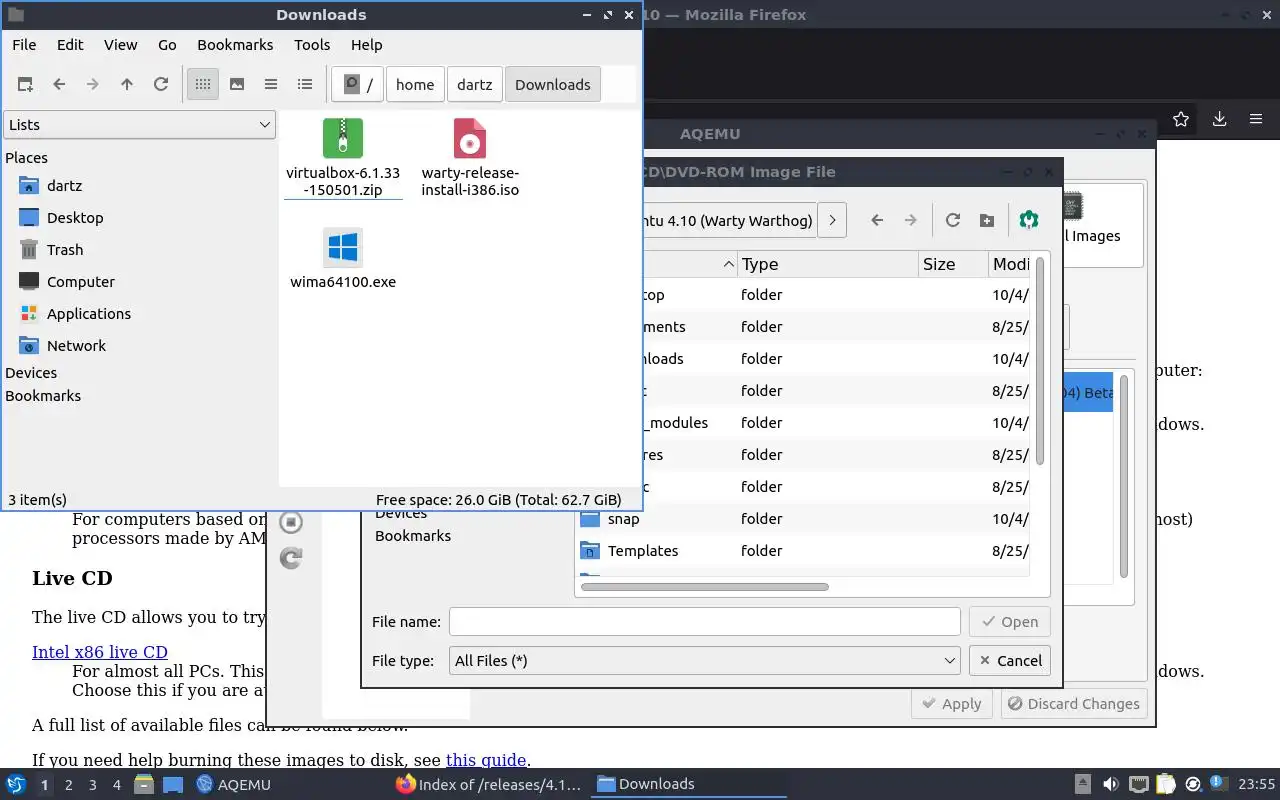Click Discard Changes in AQEMU window
This screenshot has height=800, width=1280.
(x=1074, y=704)
